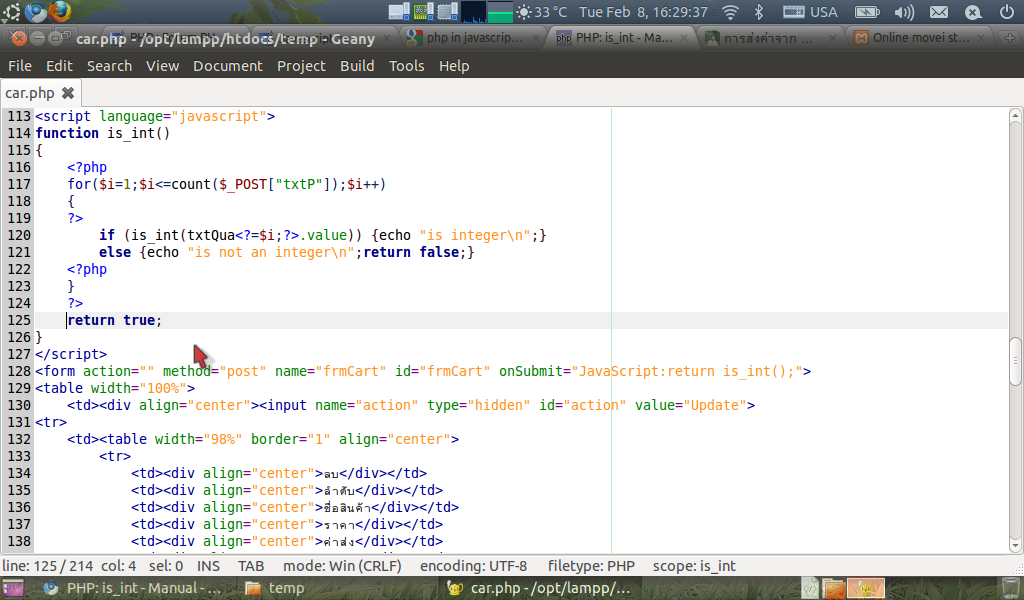Open the mail envelope indicator

(x=938, y=12)
